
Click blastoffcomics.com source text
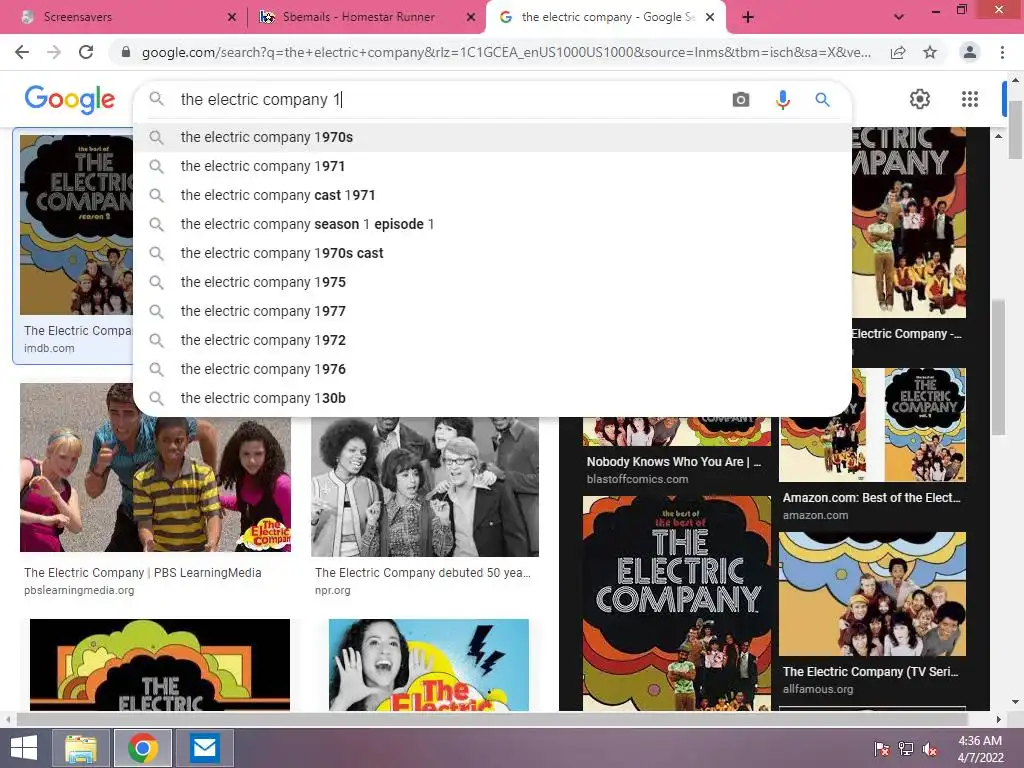point(637,479)
